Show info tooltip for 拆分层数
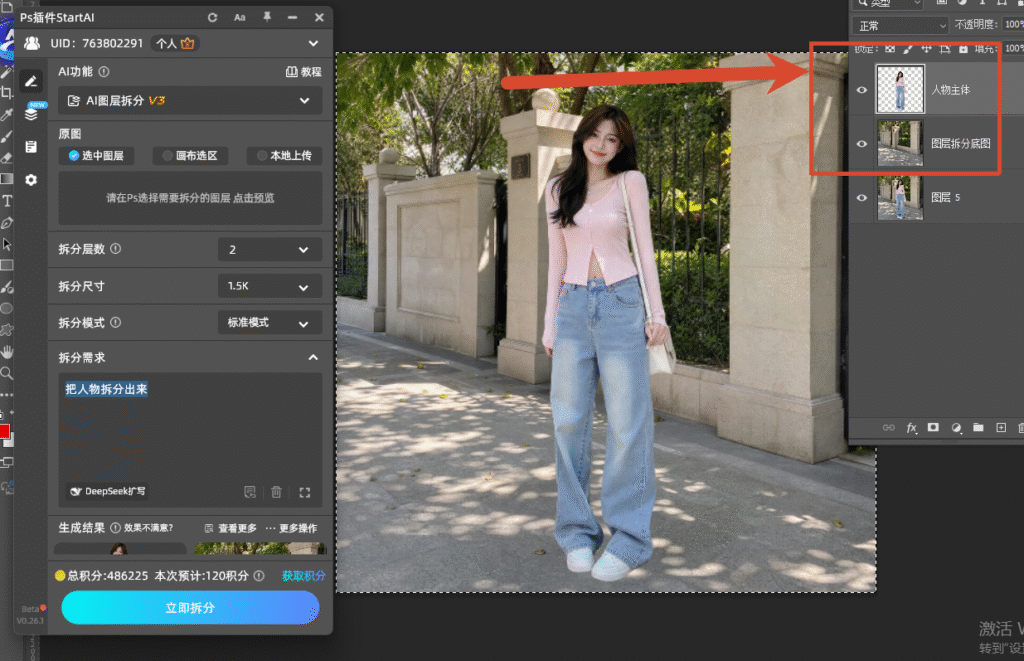1024x661 pixels. (116, 249)
